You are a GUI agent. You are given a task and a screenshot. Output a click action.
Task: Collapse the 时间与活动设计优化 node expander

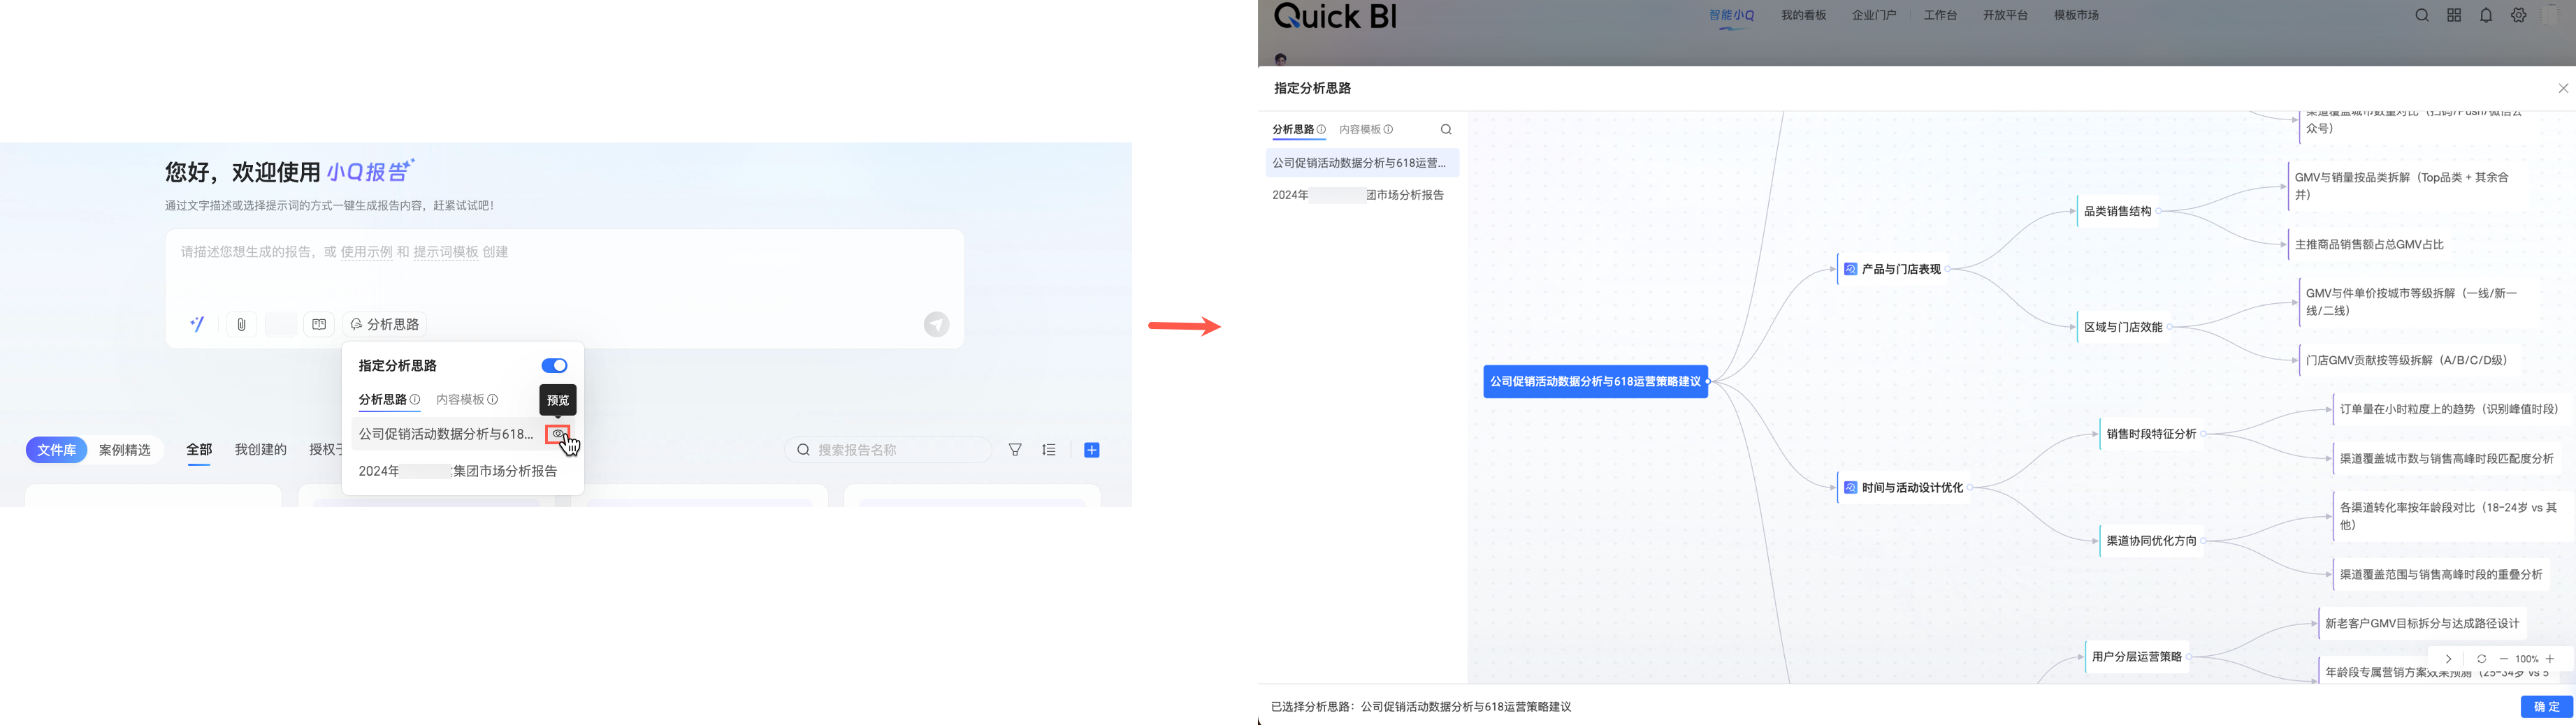coord(1970,488)
